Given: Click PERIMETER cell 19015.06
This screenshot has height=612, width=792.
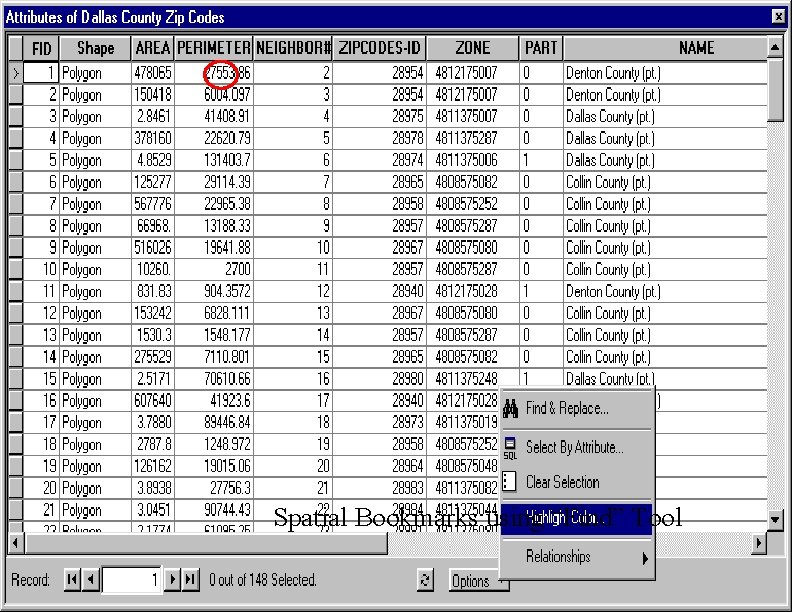Looking at the screenshot, I should (x=214, y=466).
